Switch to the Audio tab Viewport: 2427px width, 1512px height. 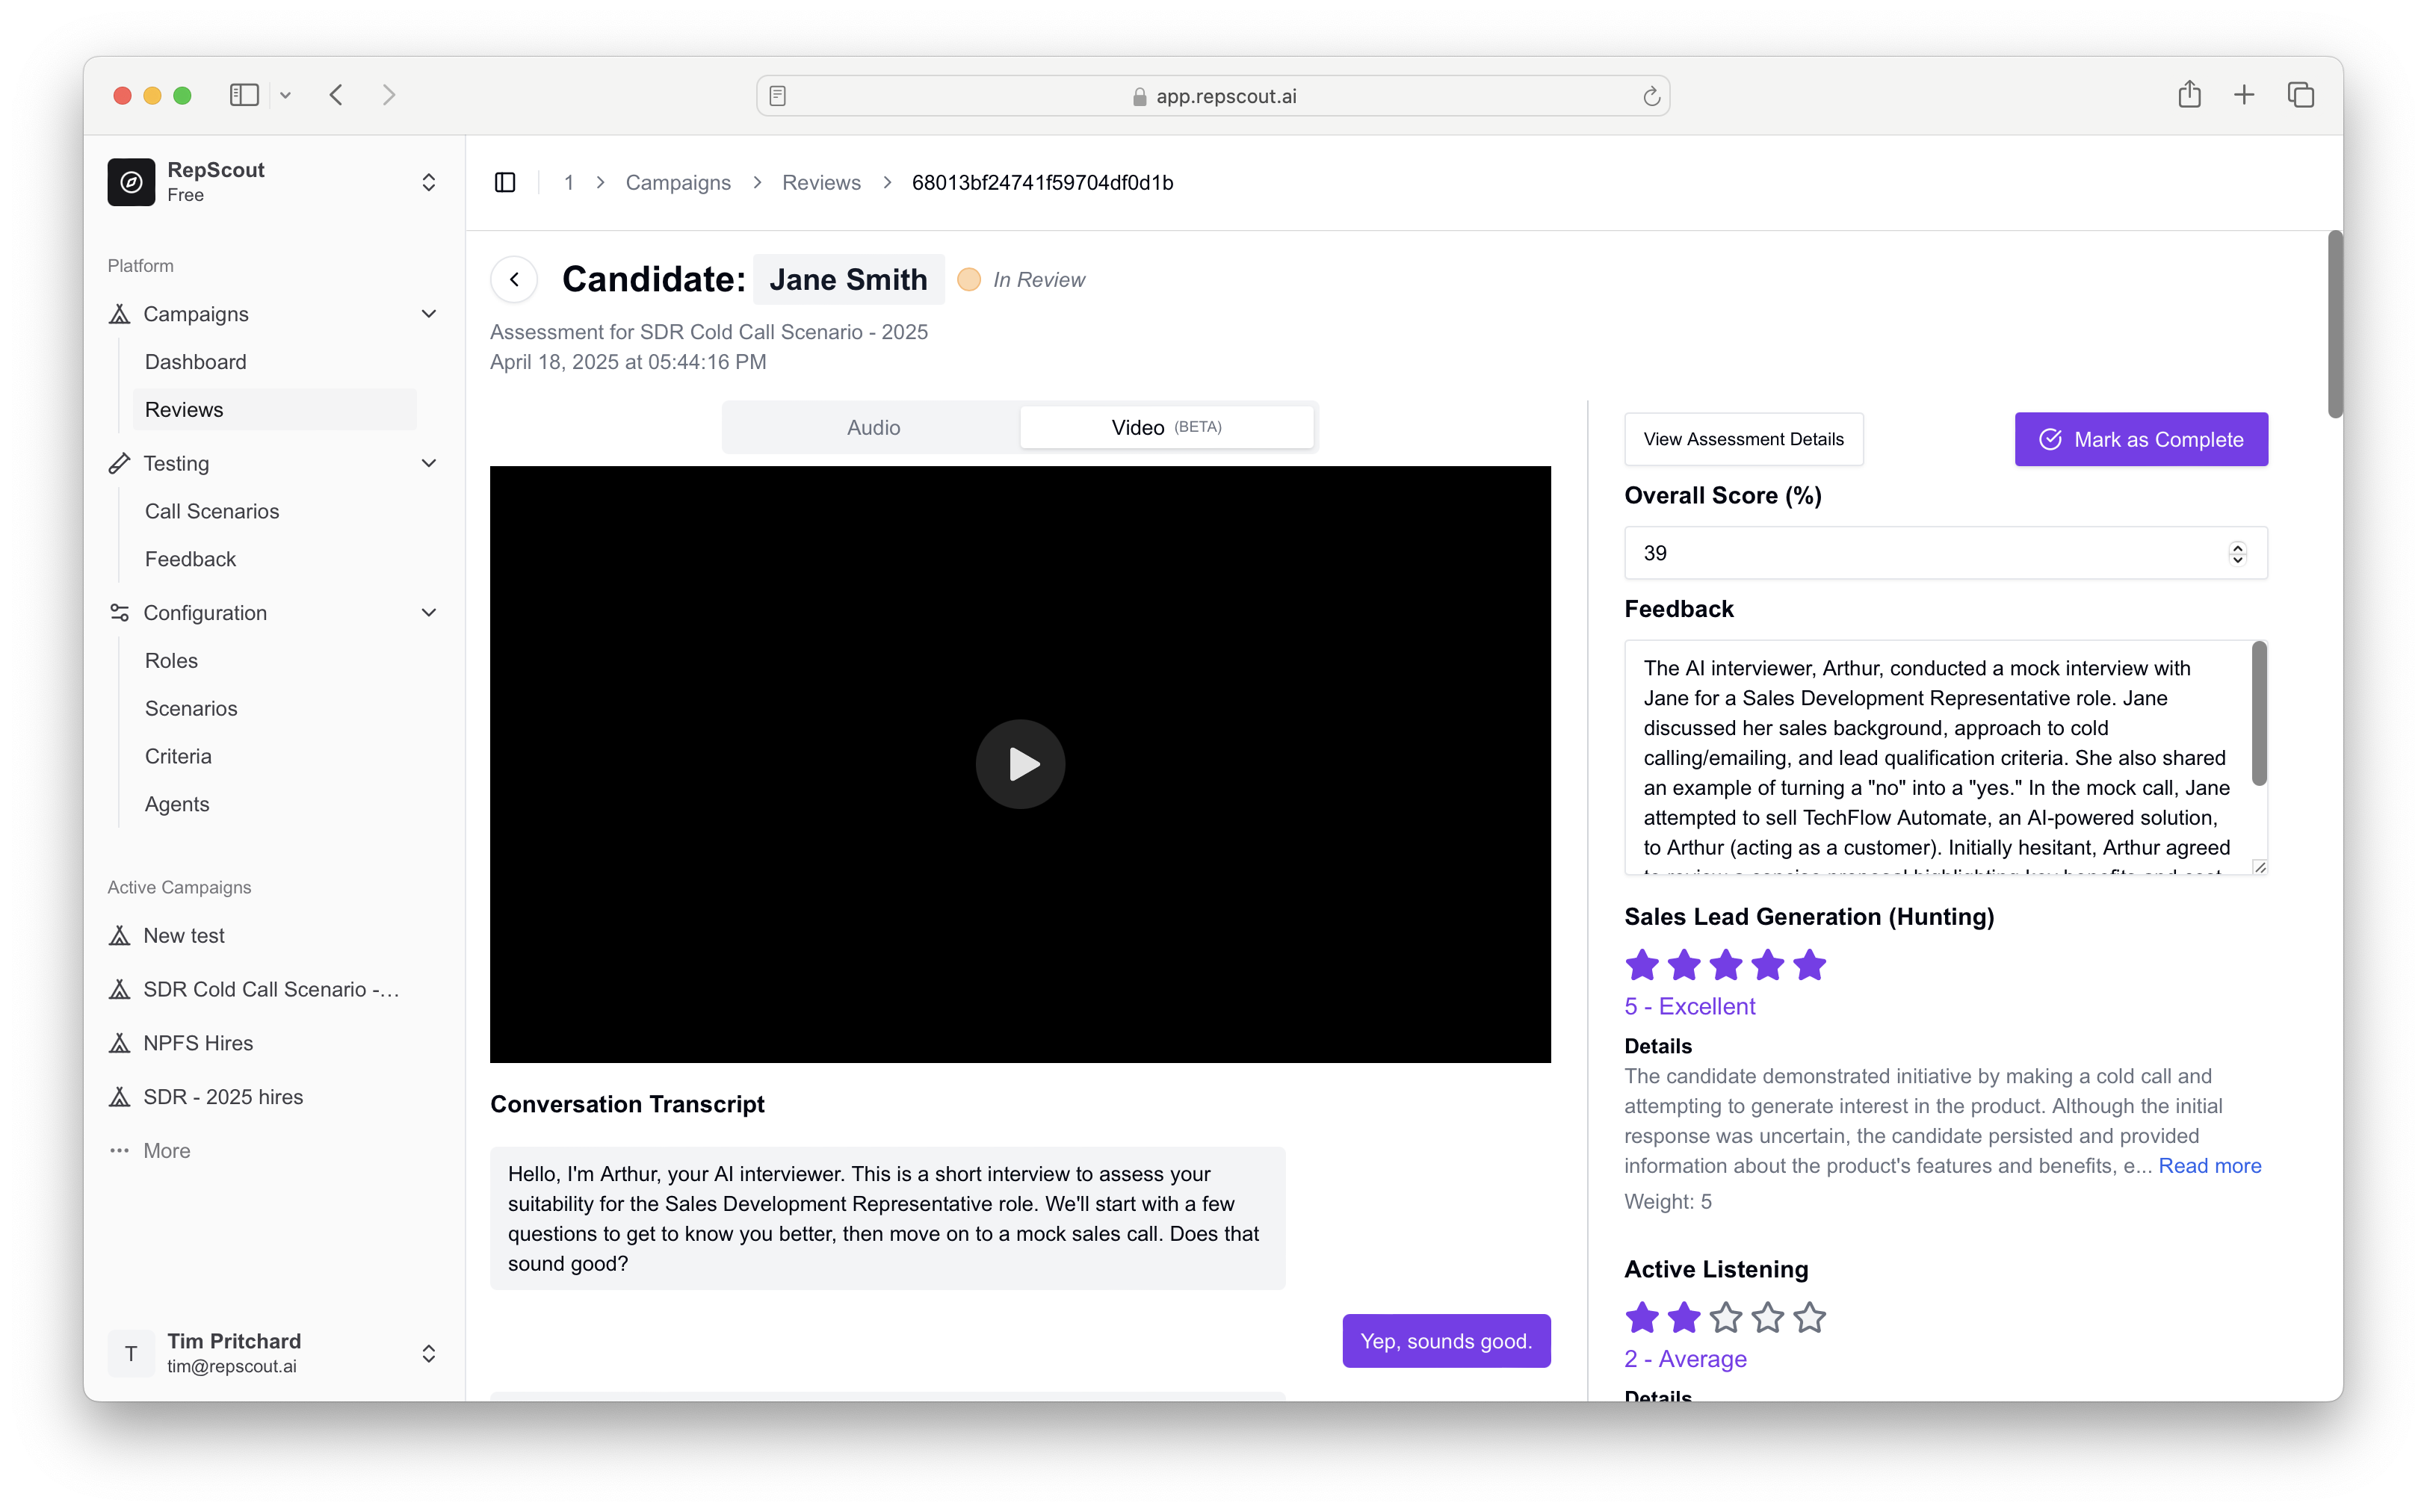[873, 427]
